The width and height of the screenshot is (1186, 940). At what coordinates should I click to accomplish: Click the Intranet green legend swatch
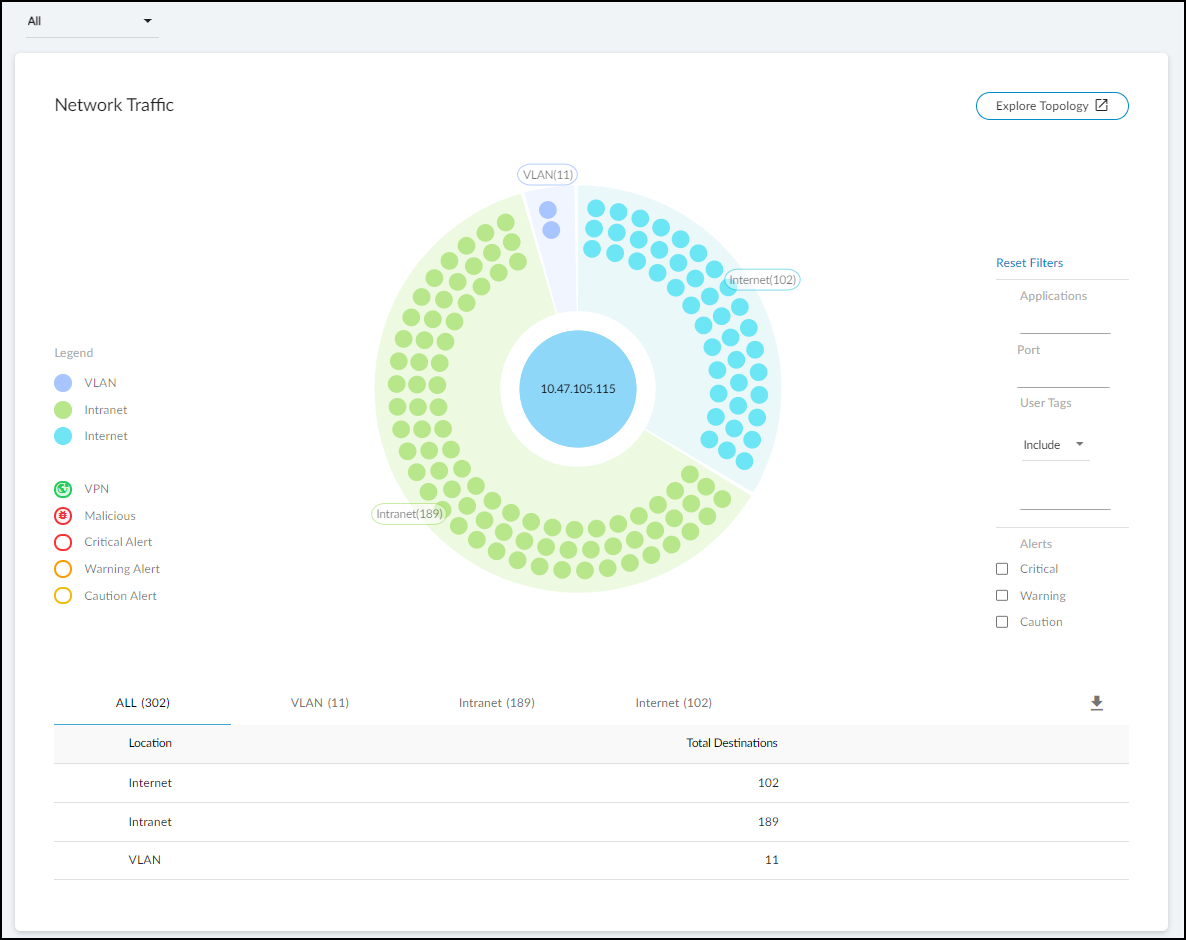coord(63,410)
